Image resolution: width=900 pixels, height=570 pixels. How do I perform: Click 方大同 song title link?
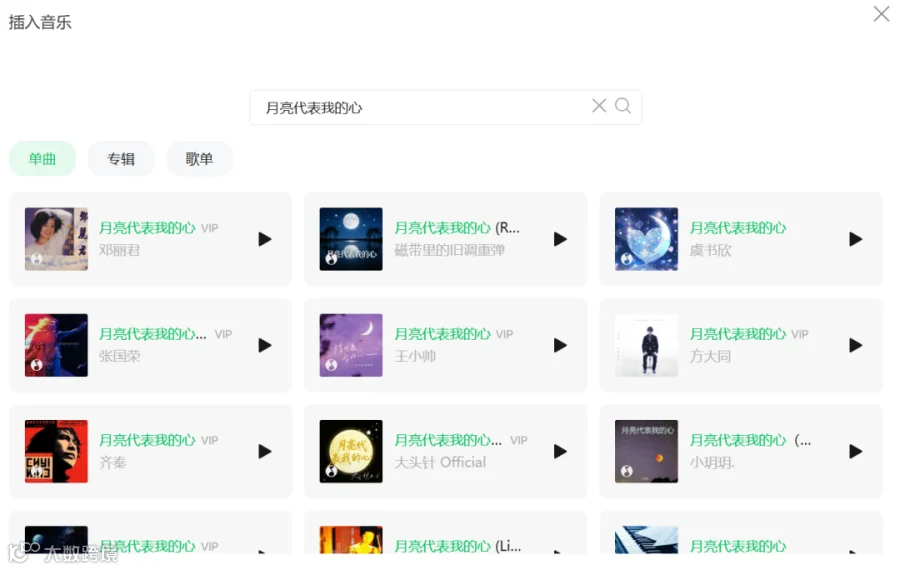click(738, 334)
